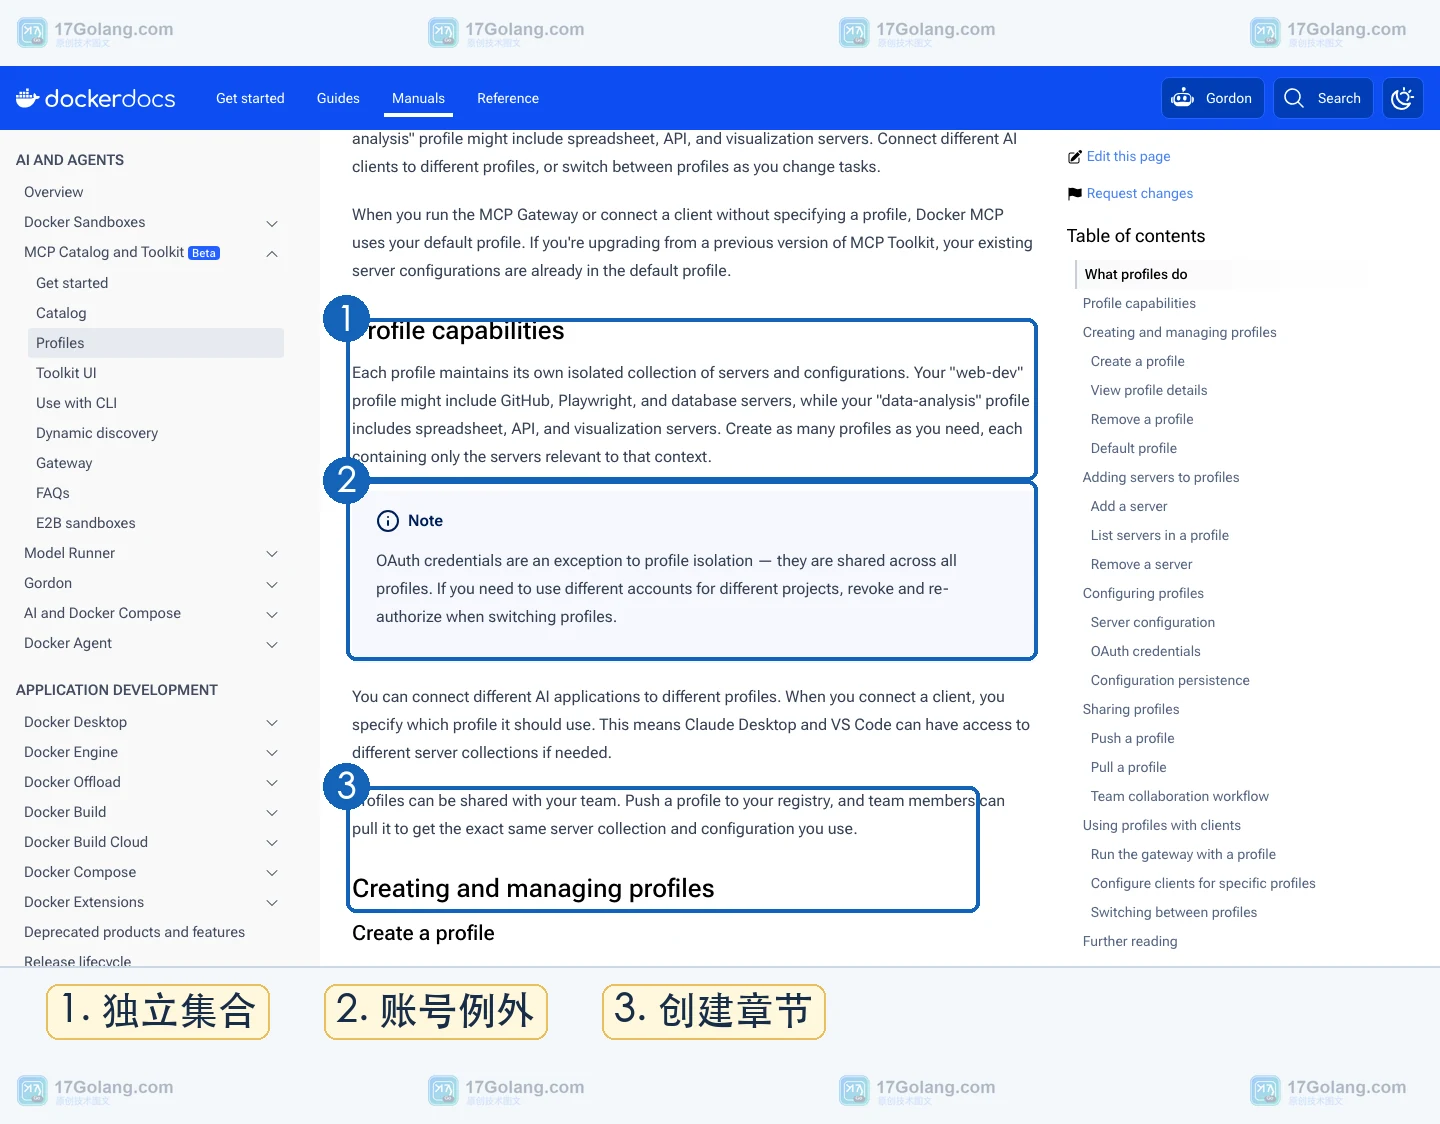
Task: Jump to Configuring profiles section
Action: coord(1143,593)
